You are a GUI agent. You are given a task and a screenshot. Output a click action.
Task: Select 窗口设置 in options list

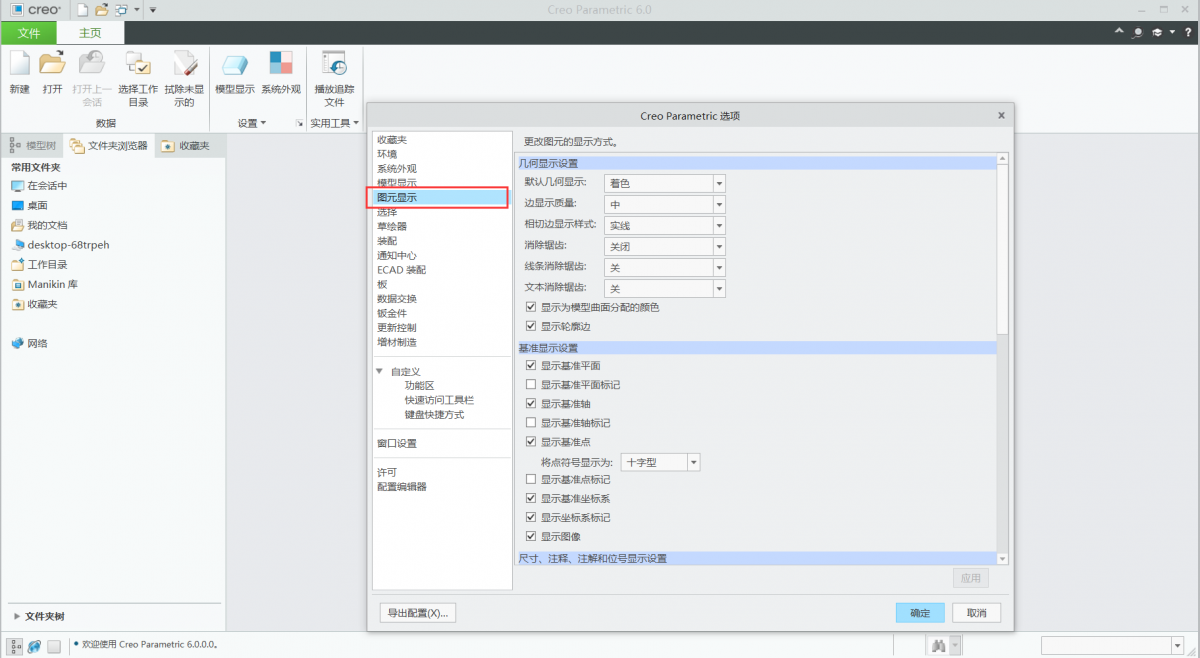[397, 444]
